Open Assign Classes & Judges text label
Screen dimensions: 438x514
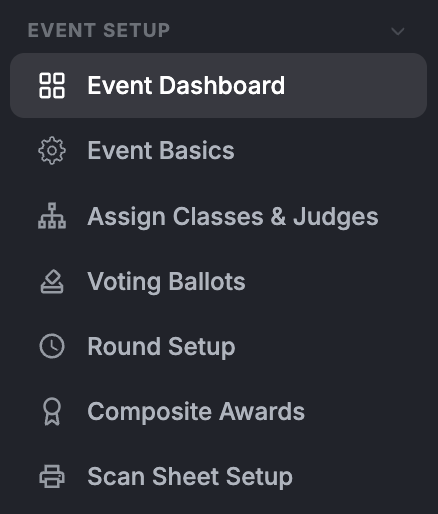[233, 217]
